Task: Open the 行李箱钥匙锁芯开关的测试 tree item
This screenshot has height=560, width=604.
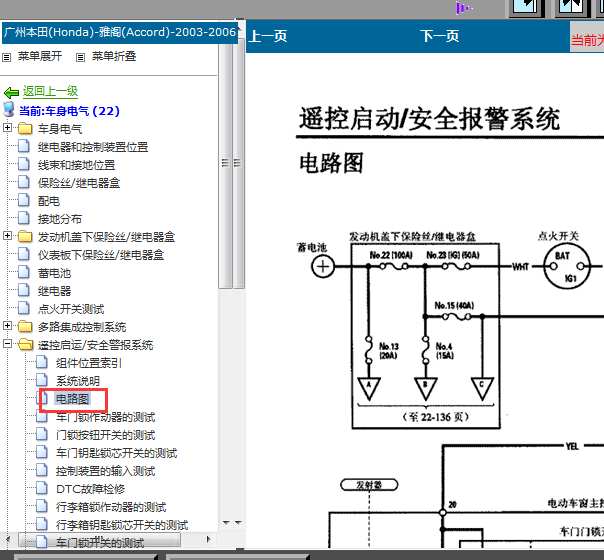Action: click(122, 525)
